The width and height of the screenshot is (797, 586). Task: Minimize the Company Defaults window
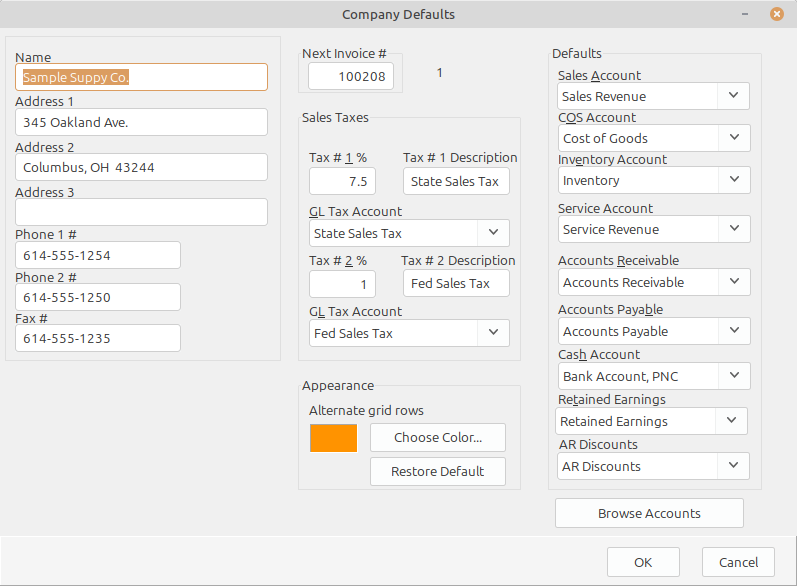pos(745,14)
